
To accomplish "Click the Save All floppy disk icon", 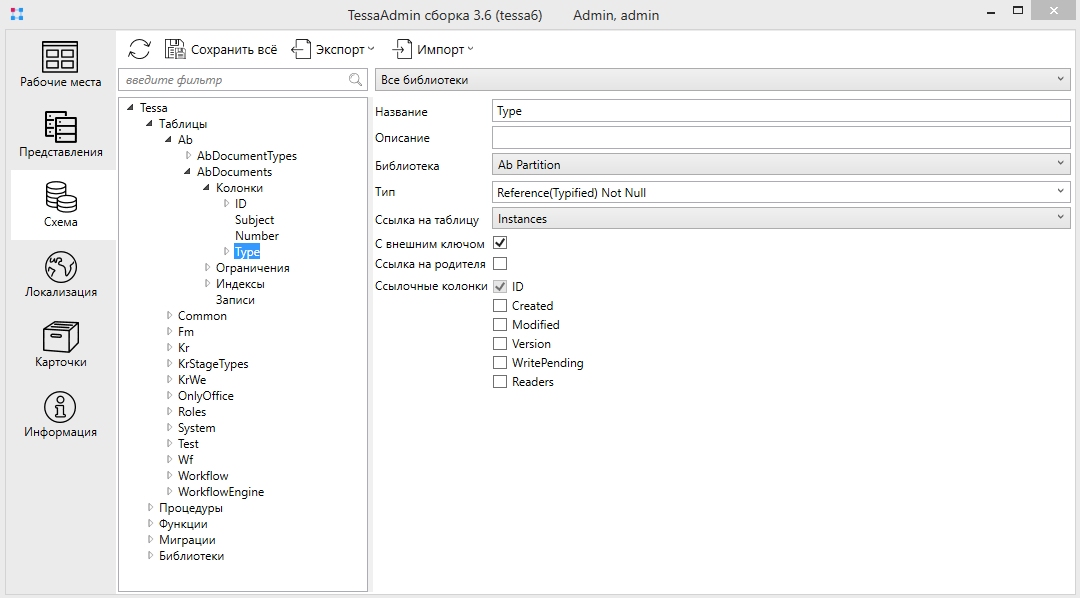I will coord(175,49).
